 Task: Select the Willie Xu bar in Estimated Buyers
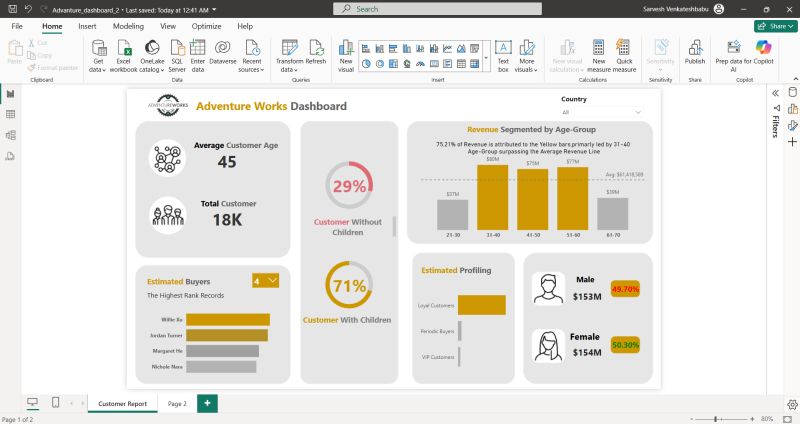228,319
